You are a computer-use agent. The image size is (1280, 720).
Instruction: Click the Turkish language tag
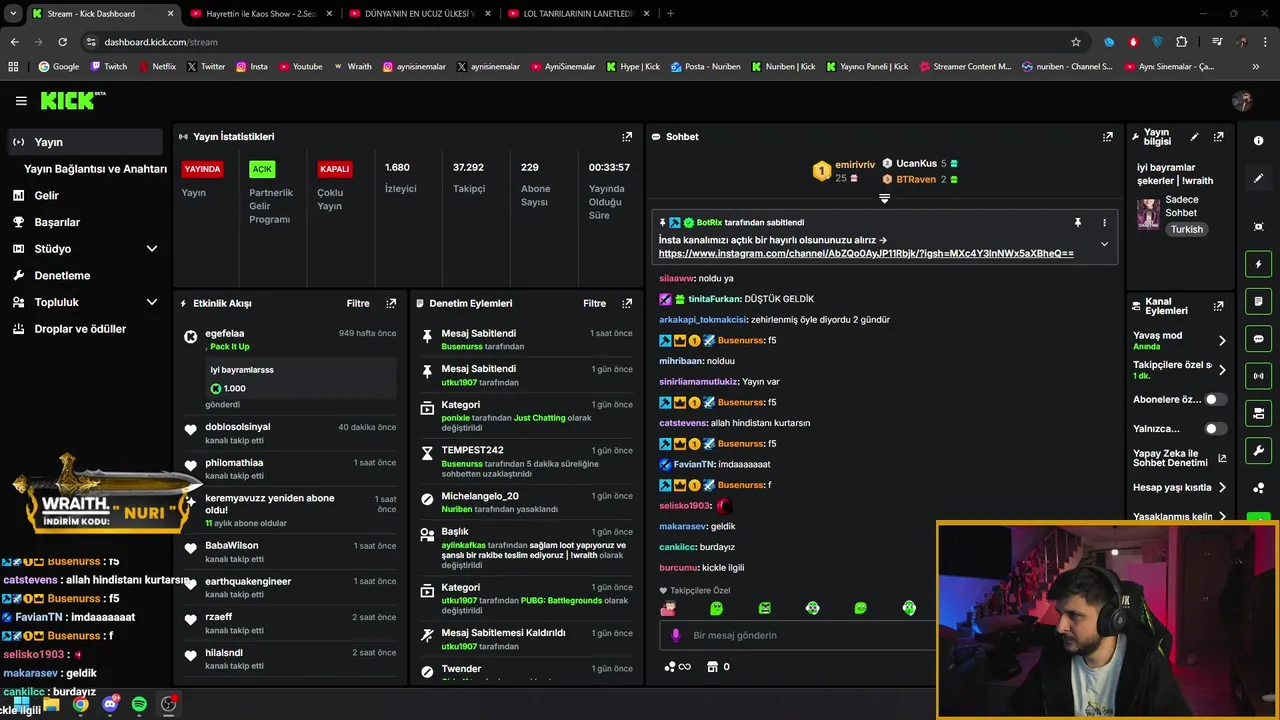pyautogui.click(x=1187, y=229)
